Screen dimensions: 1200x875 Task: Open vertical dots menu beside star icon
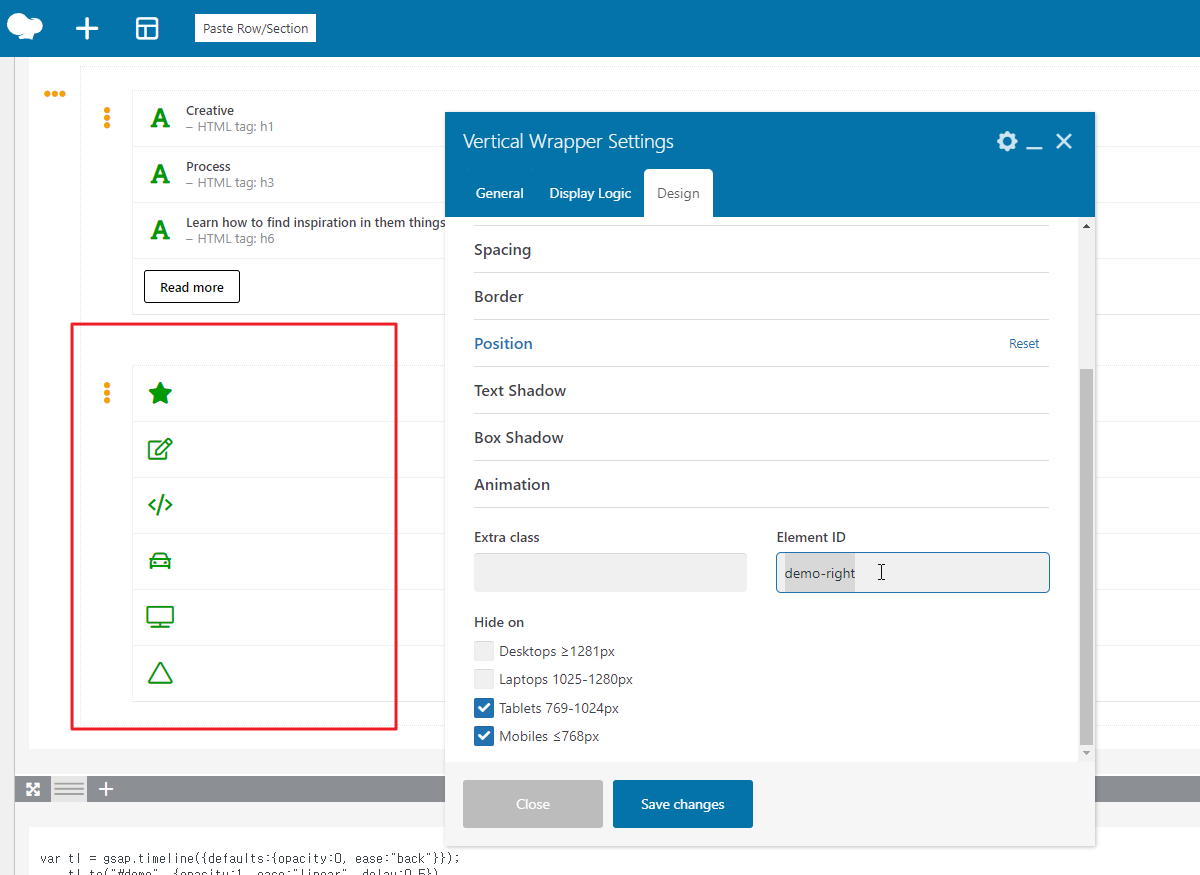107,393
